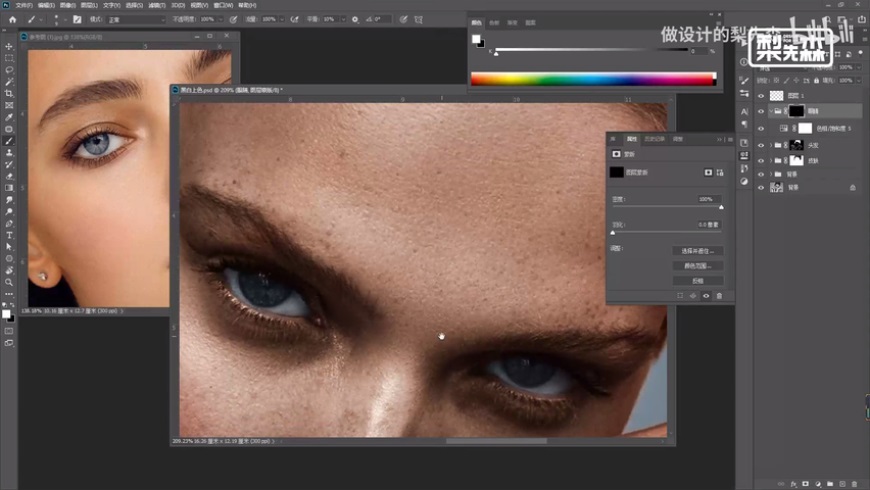The image size is (870, 490).
Task: Click the trash icon in Properties panel
Action: [x=718, y=296]
